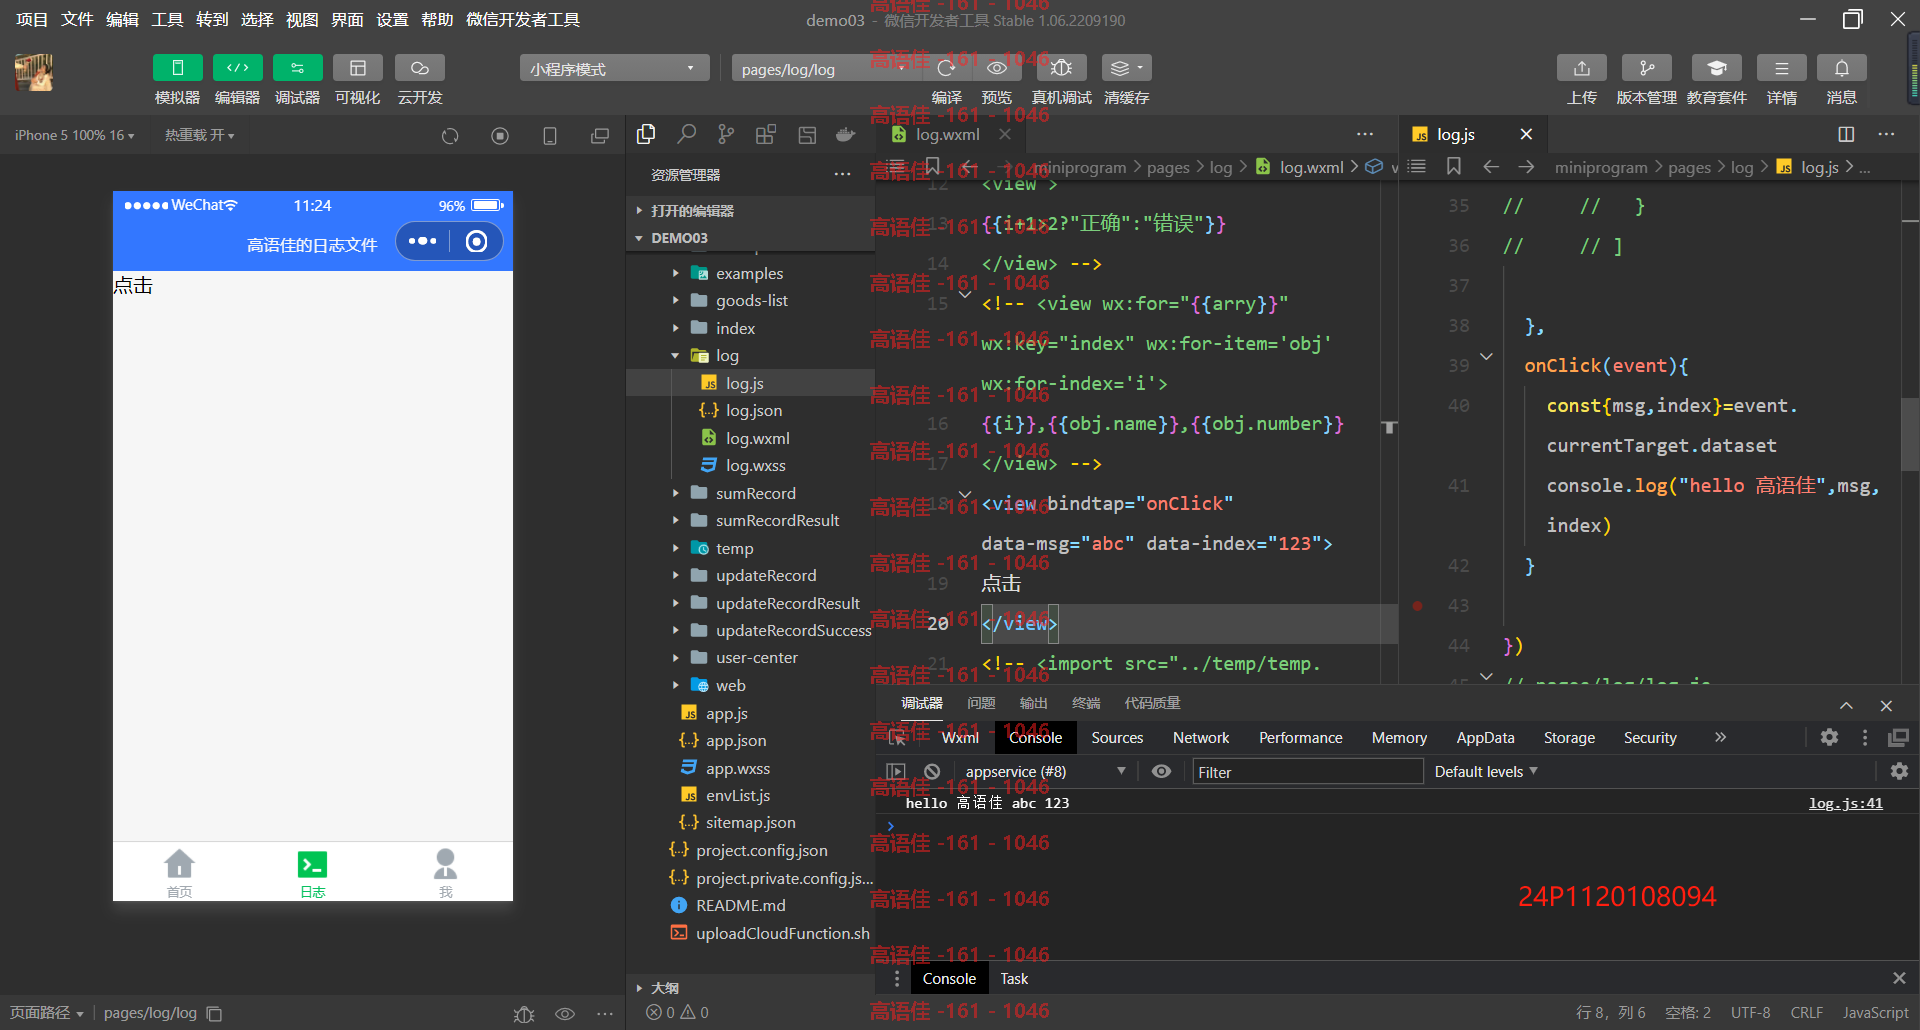
Task: Open the Network devtools tab
Action: click(1201, 738)
